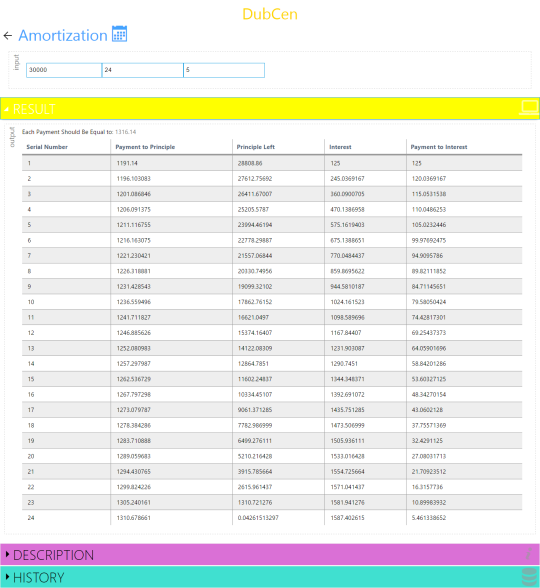The height and width of the screenshot is (588, 540).
Task: Select the Payment to Interest column header
Action: tap(439, 147)
